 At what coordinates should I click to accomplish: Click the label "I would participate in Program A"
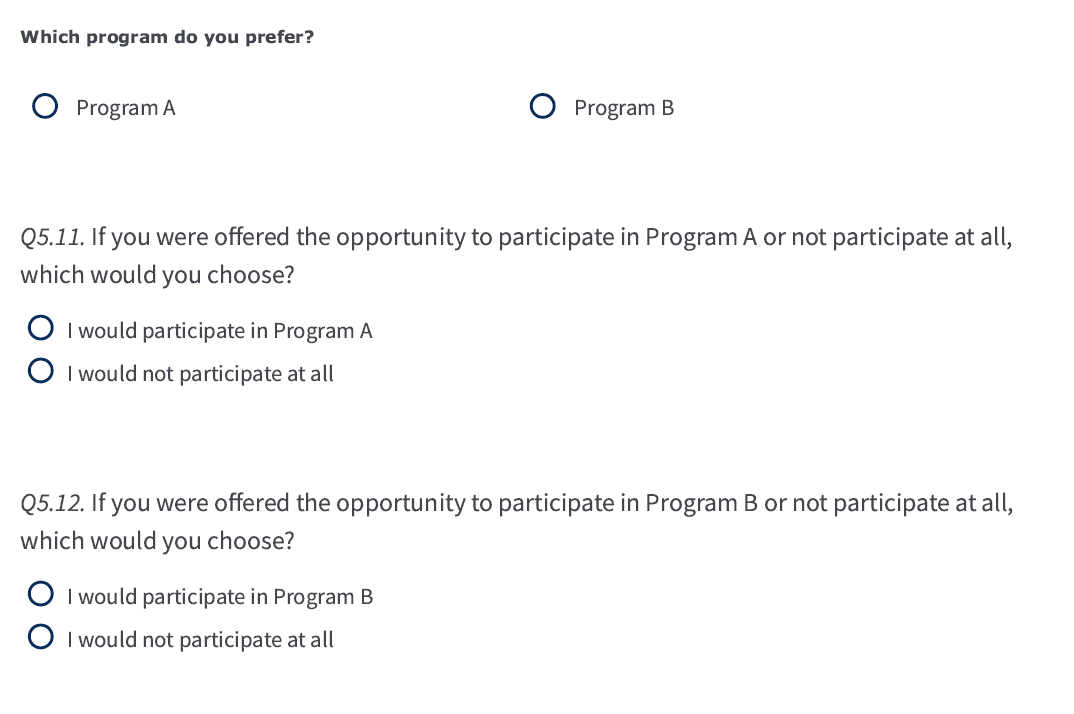(x=220, y=330)
